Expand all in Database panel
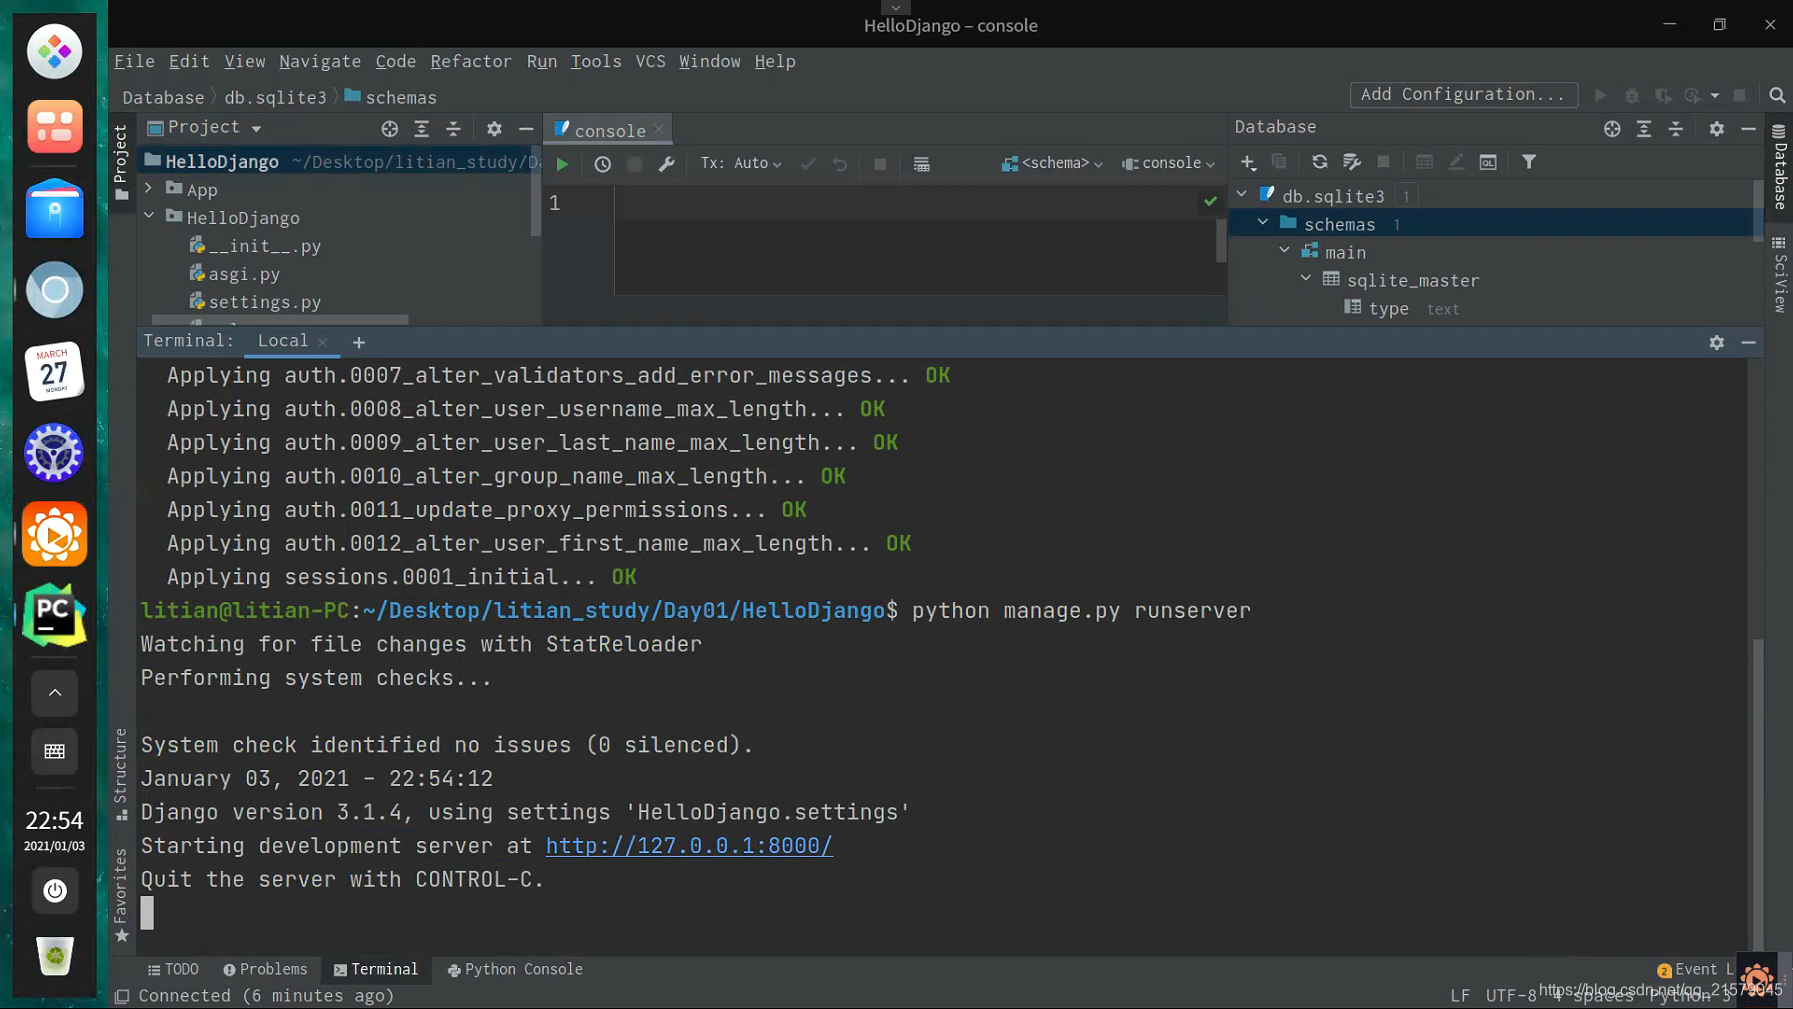 (x=1644, y=128)
